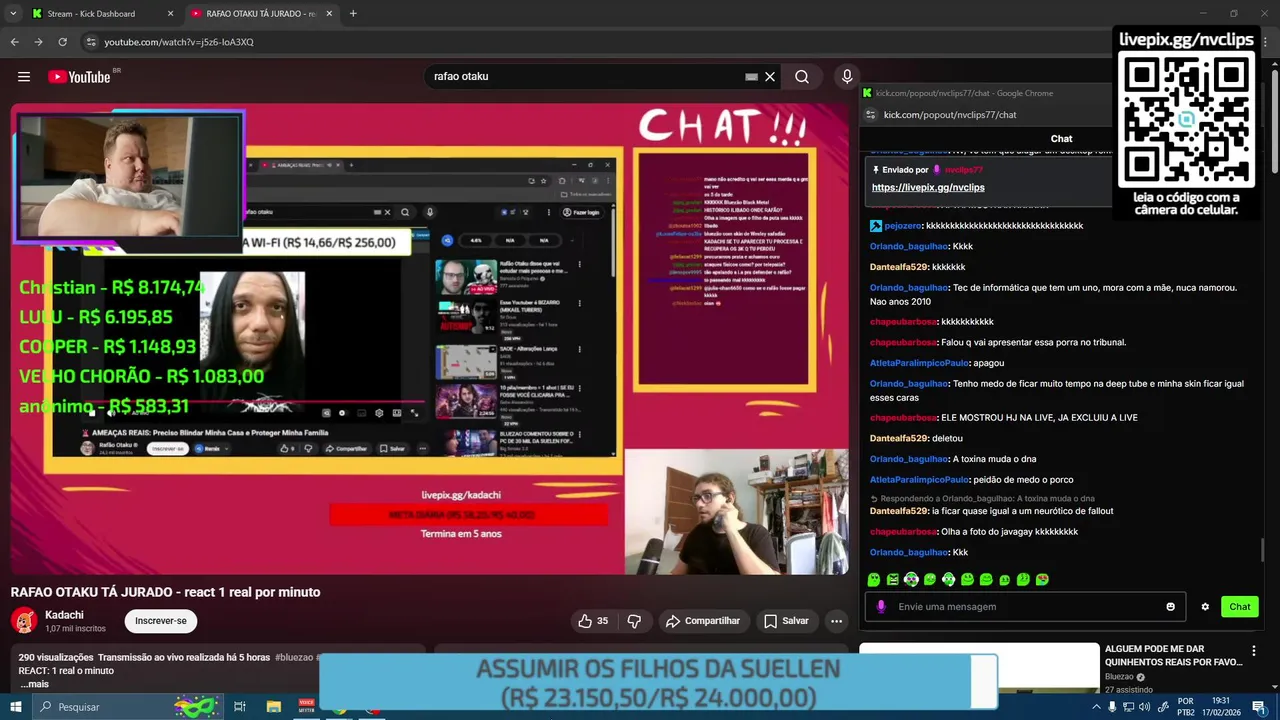Go to the YouTube home logo
This screenshot has height=720, width=1280.
pyautogui.click(x=79, y=77)
